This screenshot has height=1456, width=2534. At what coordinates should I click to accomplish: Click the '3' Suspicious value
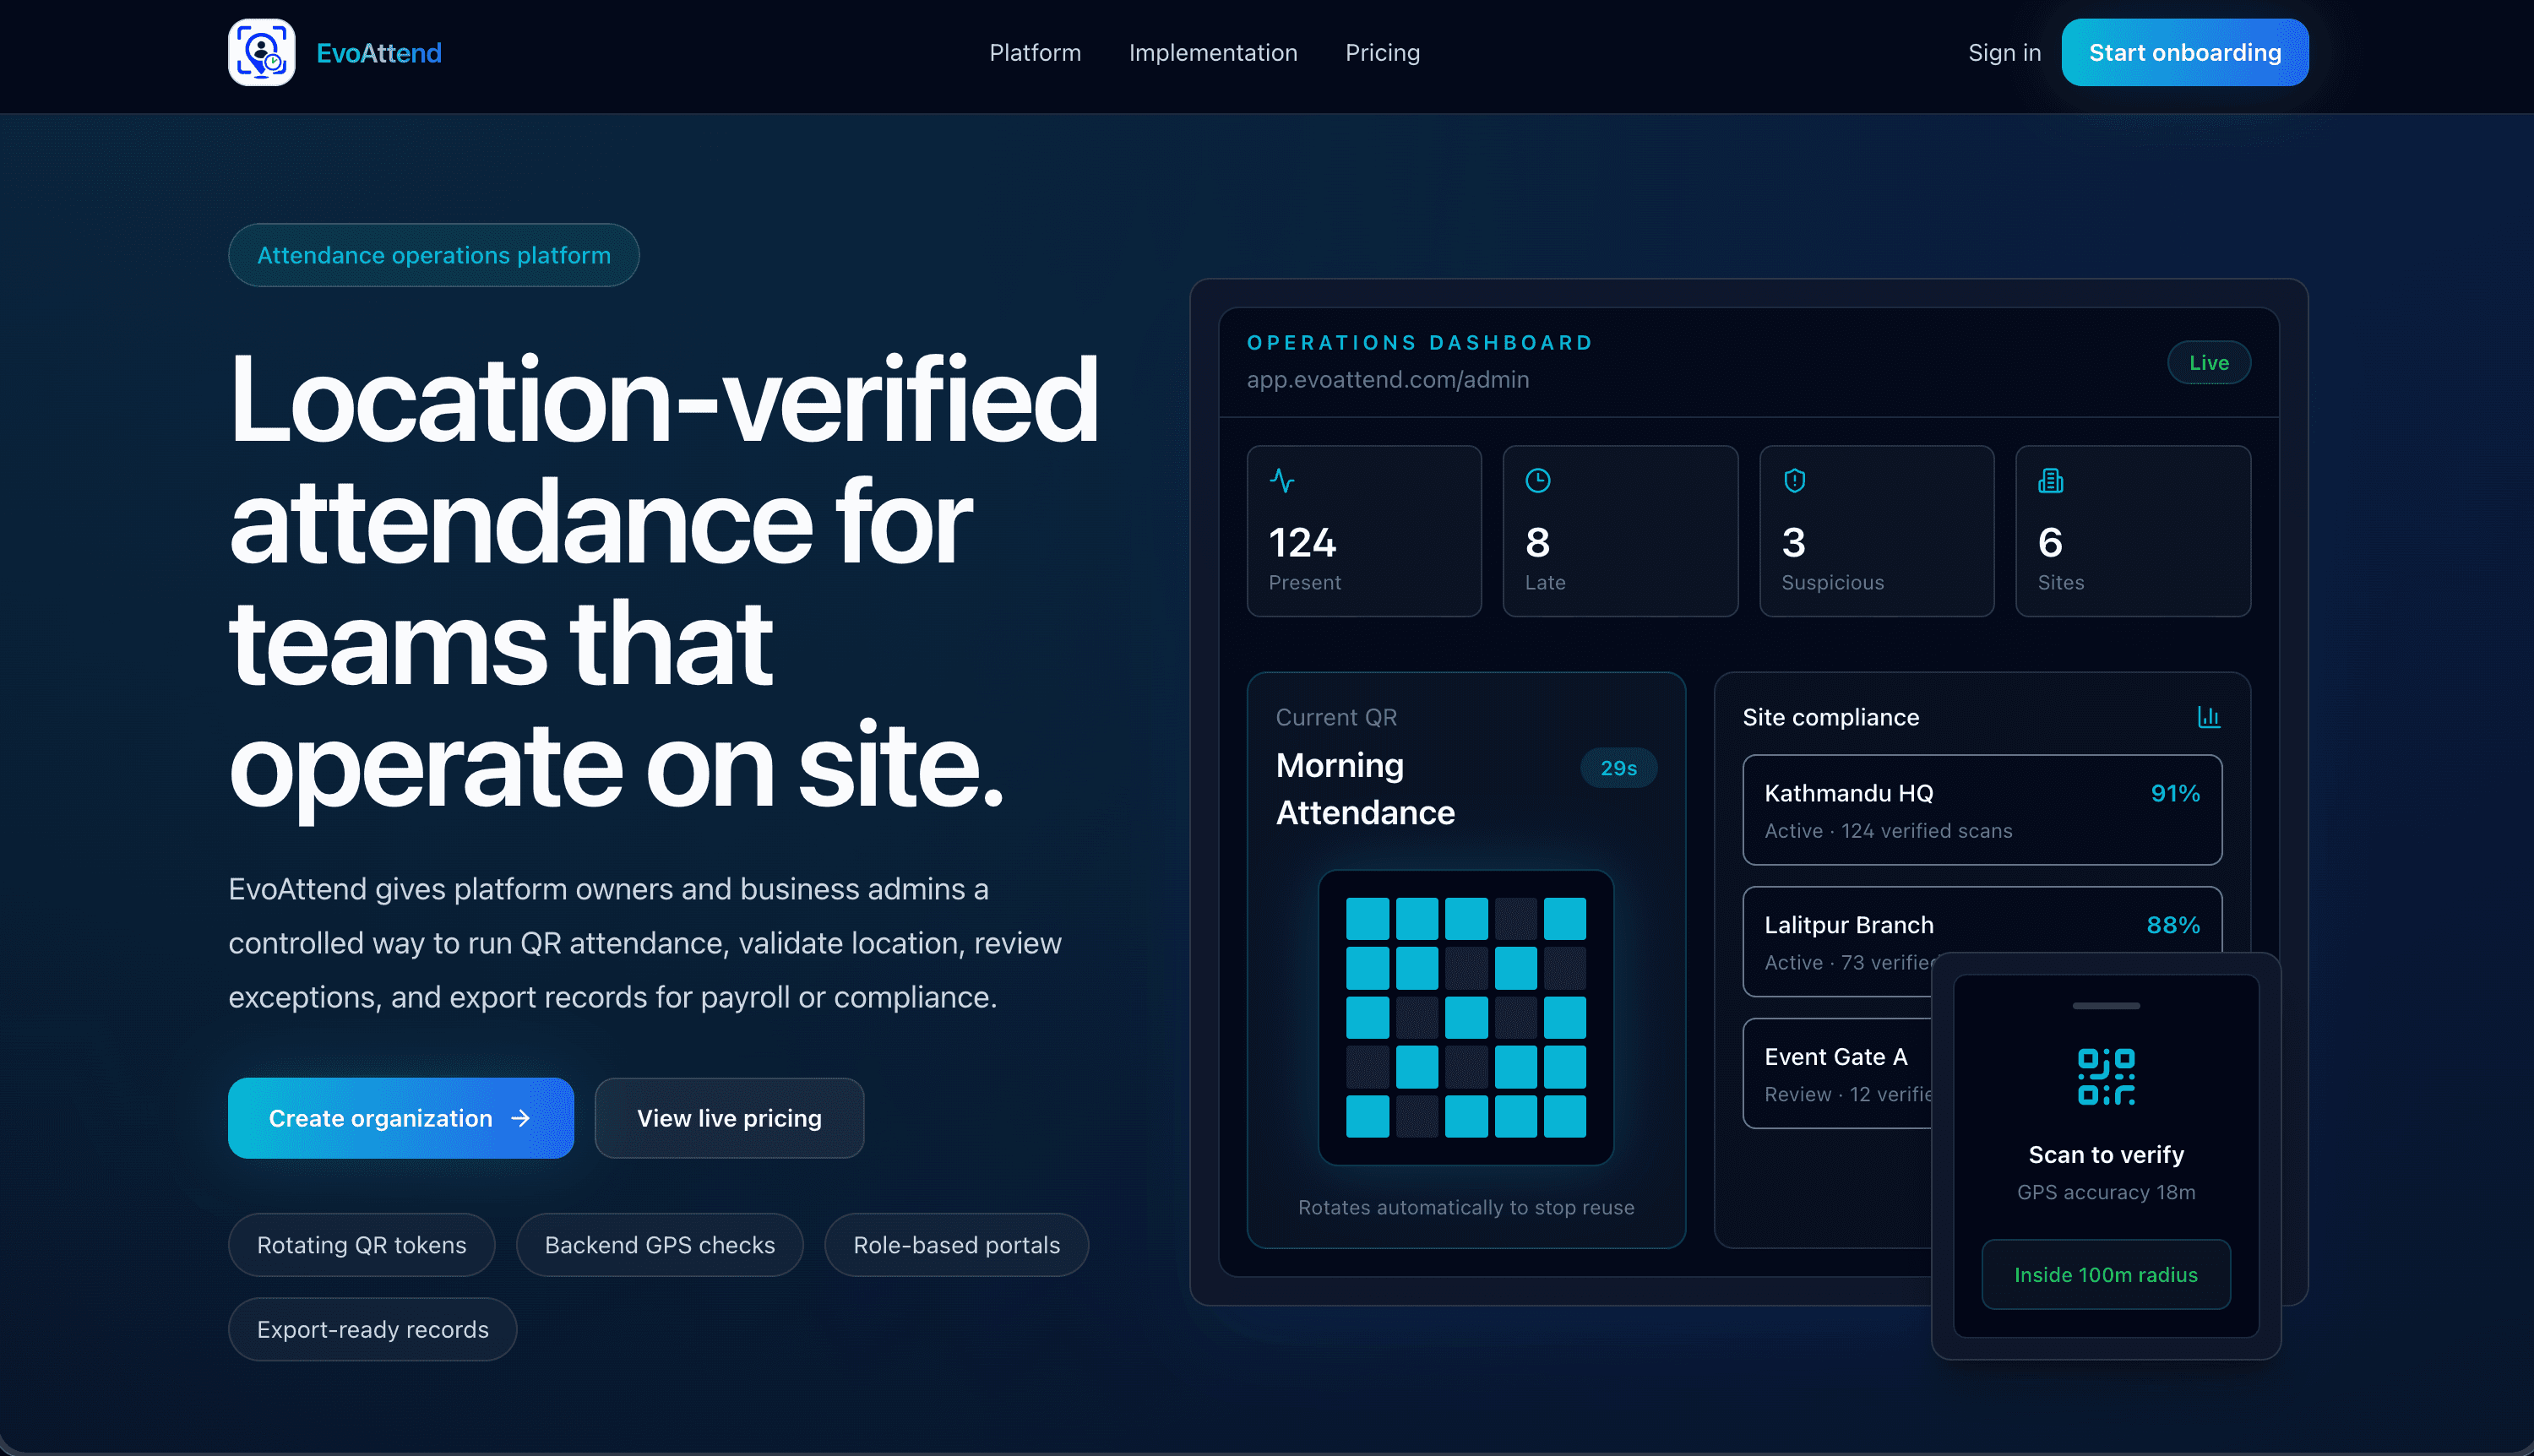click(x=1794, y=542)
